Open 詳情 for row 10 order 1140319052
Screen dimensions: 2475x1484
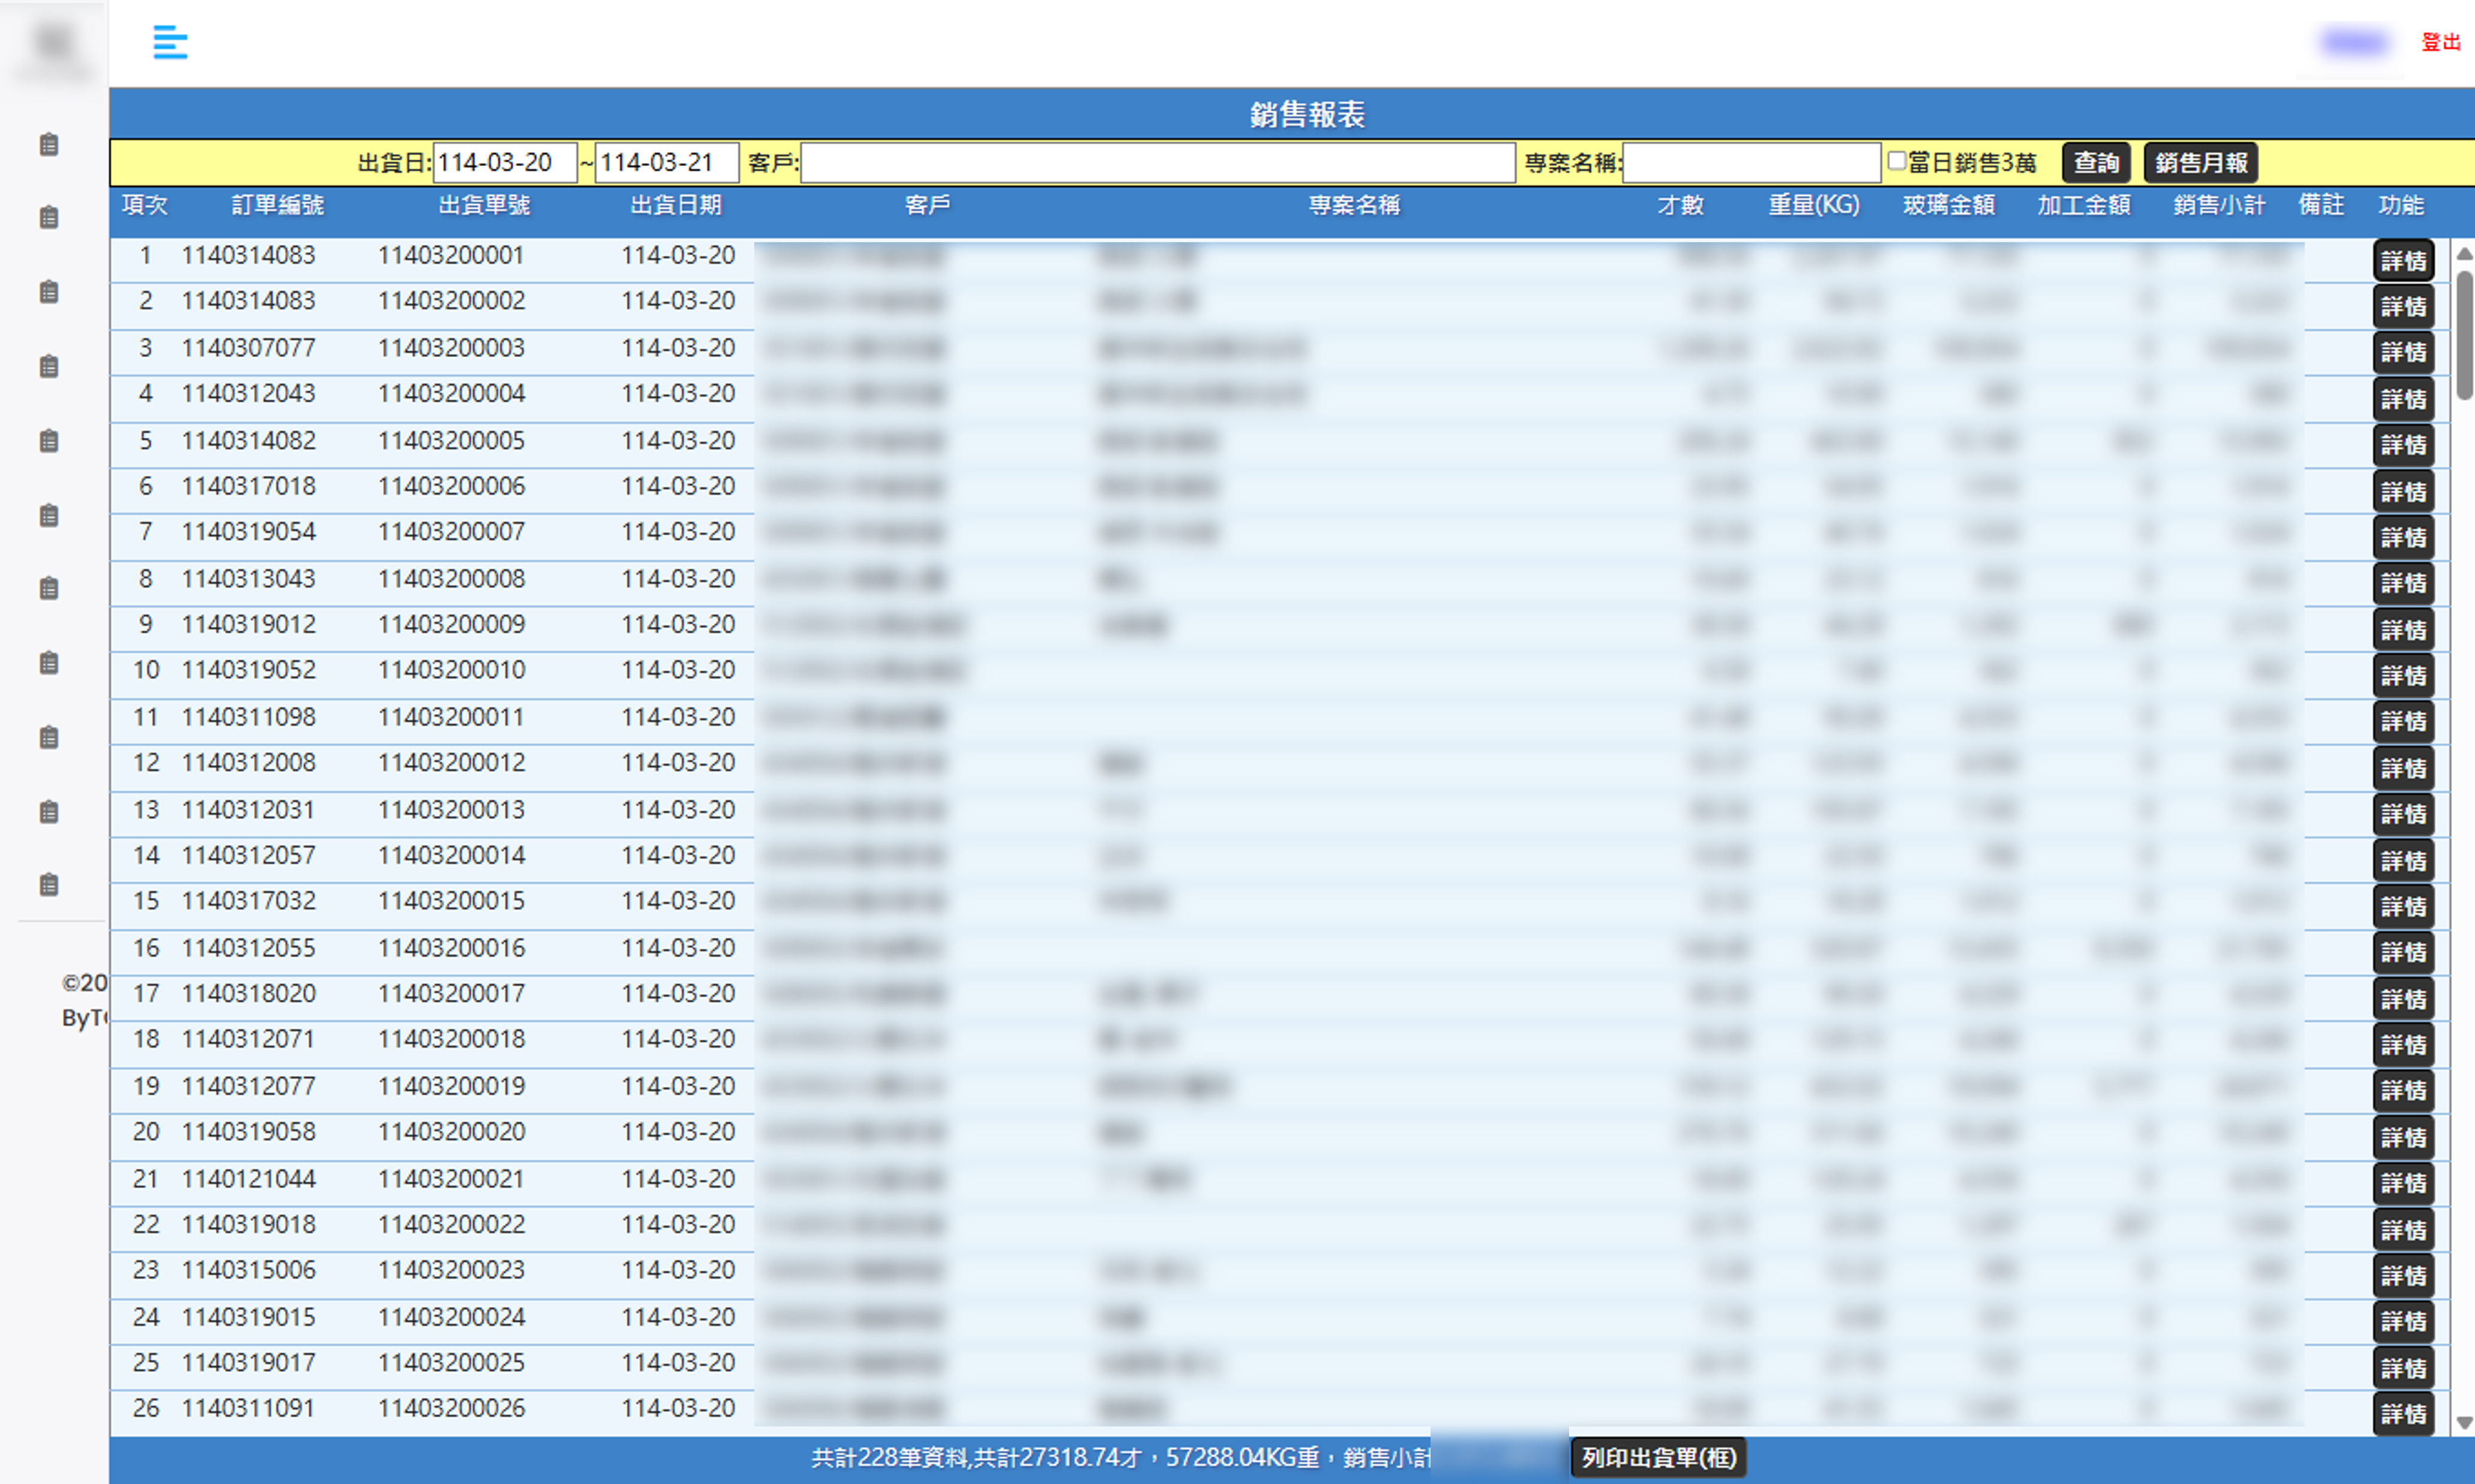[x=2403, y=676]
